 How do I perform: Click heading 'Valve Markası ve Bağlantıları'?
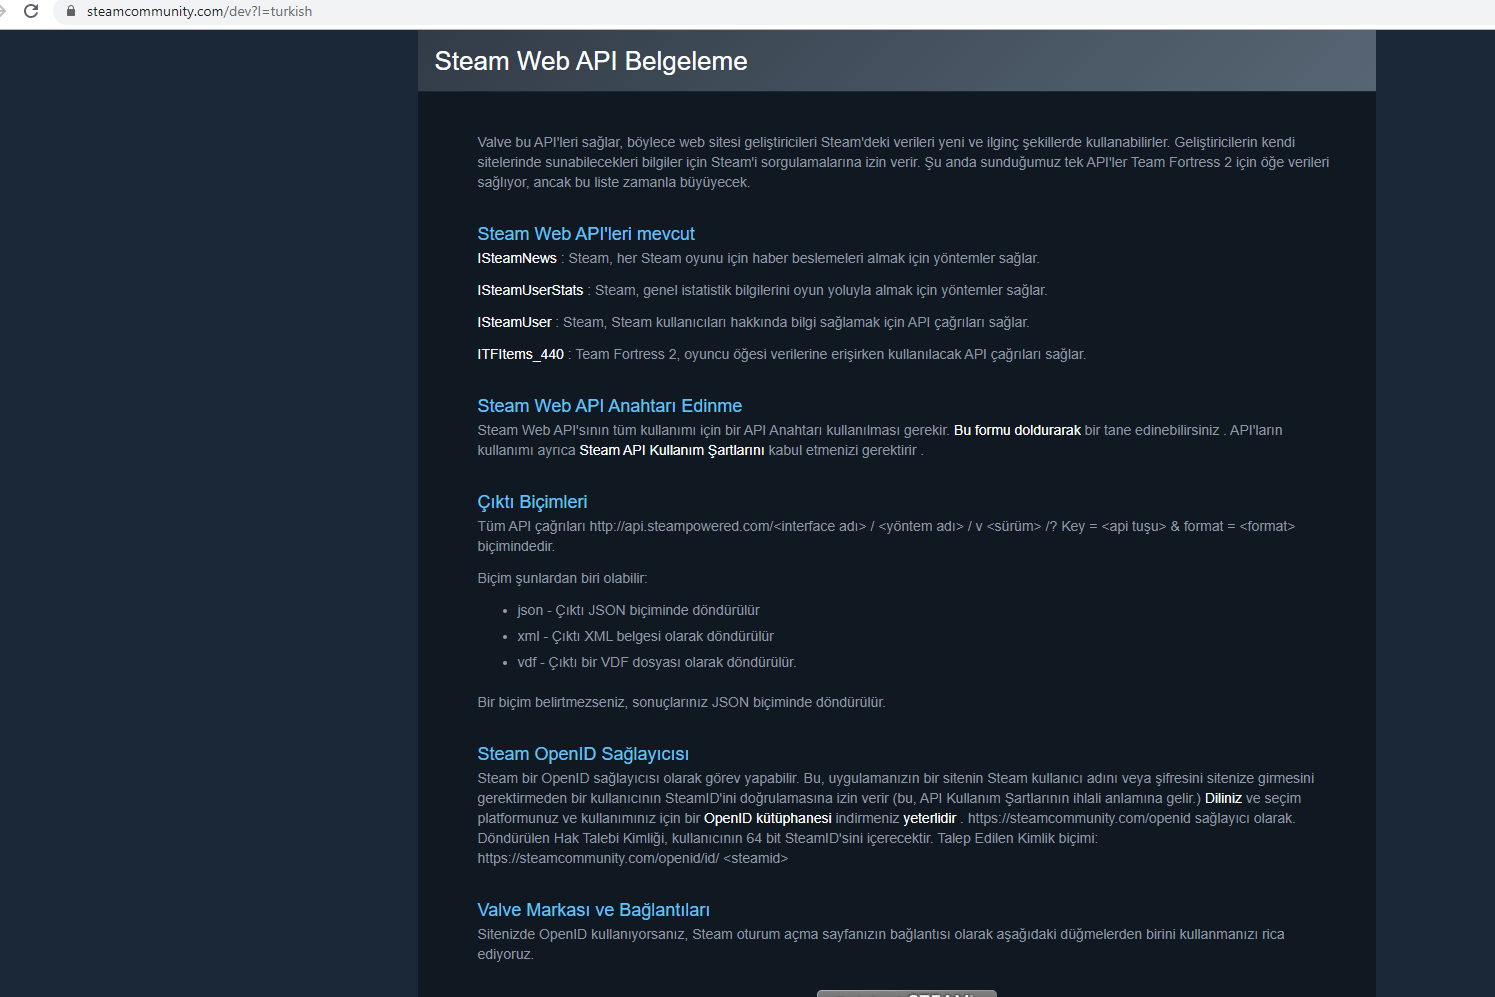click(x=593, y=910)
